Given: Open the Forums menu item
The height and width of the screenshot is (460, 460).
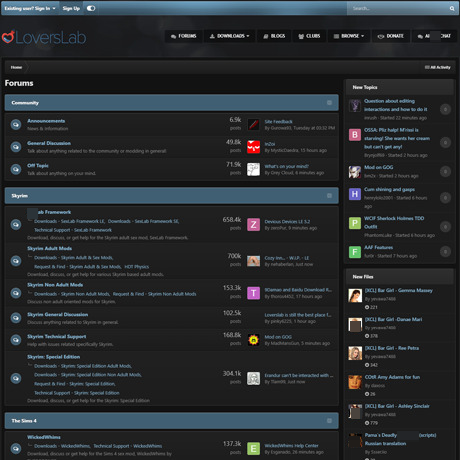Looking at the screenshot, I should 183,36.
